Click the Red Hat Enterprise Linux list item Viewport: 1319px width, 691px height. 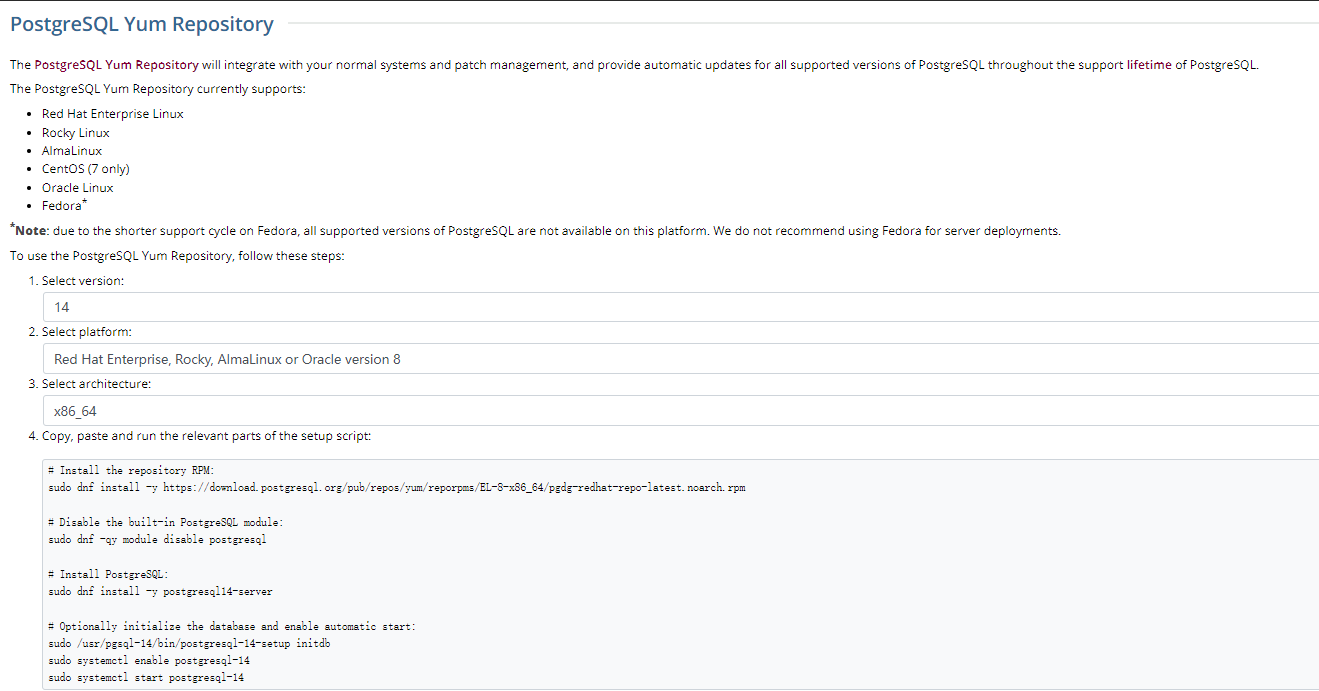[112, 114]
